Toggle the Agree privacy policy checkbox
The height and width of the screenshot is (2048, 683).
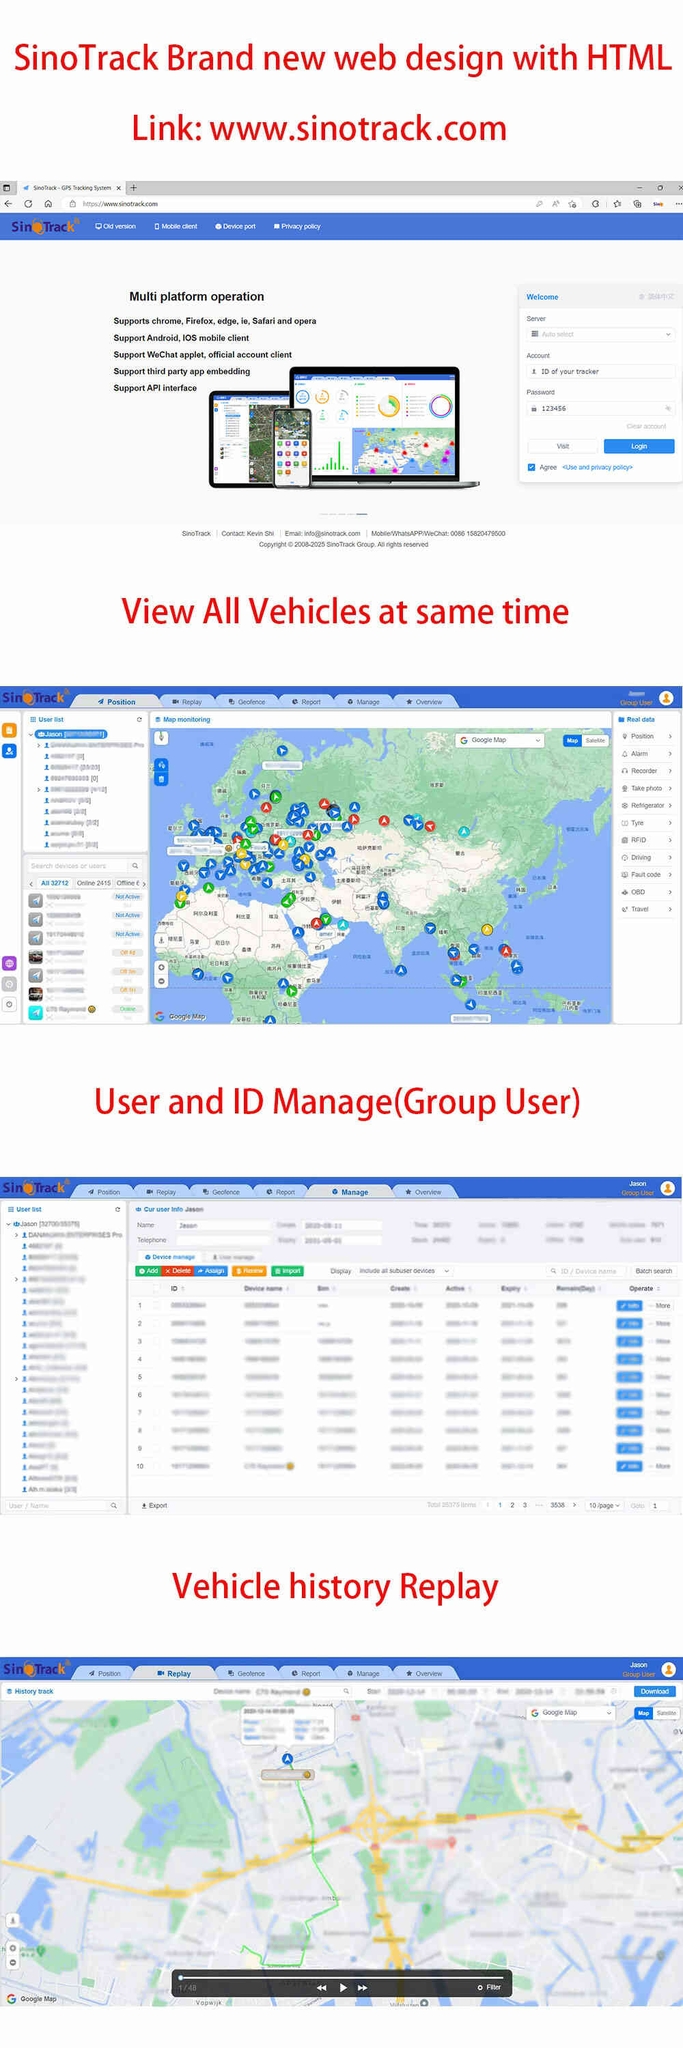tap(531, 467)
